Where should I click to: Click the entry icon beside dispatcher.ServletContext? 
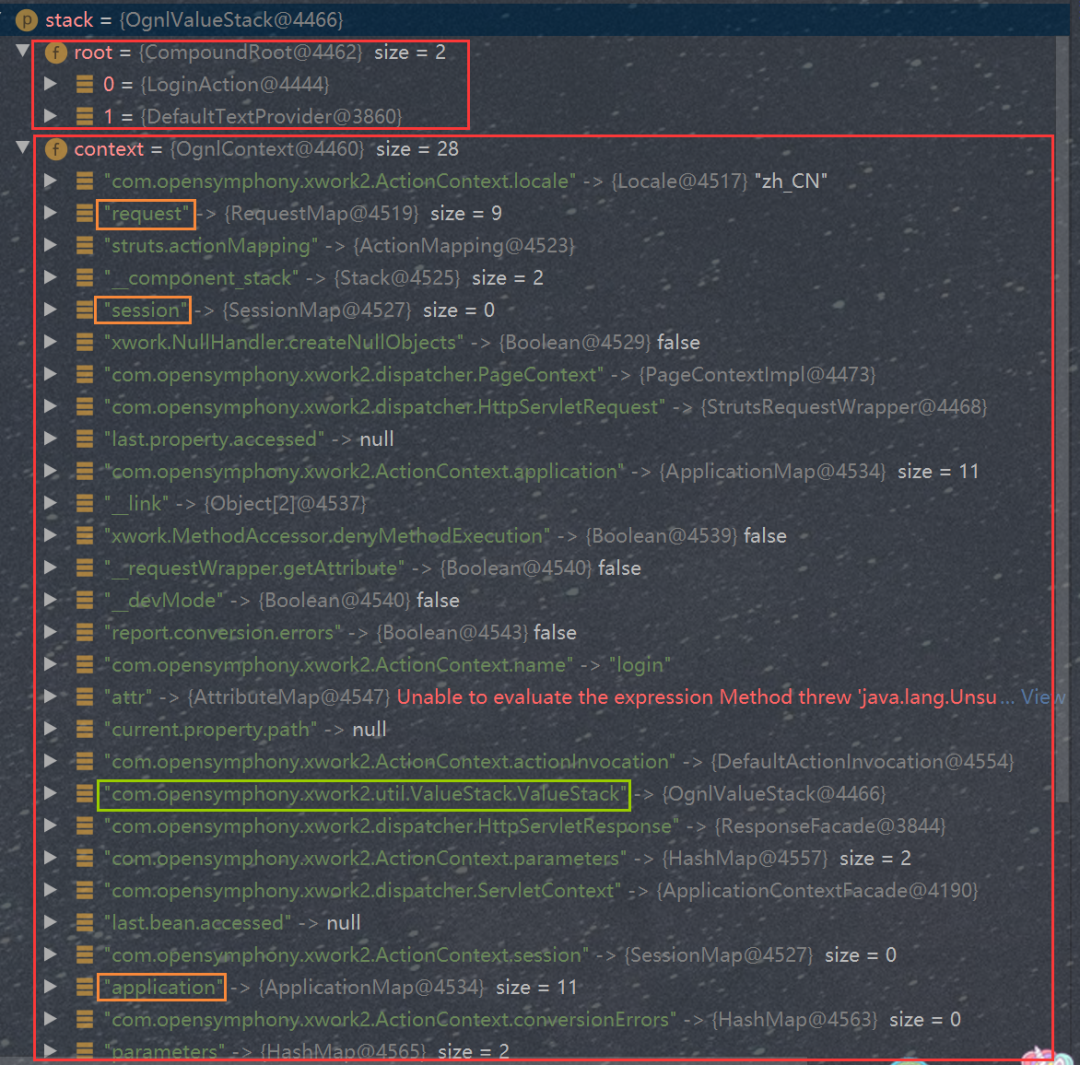[85, 890]
